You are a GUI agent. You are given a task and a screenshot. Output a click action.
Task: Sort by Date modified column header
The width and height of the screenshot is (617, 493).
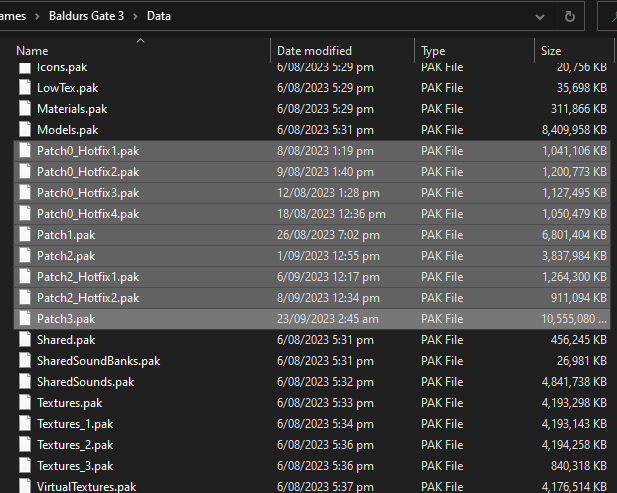pos(343,51)
